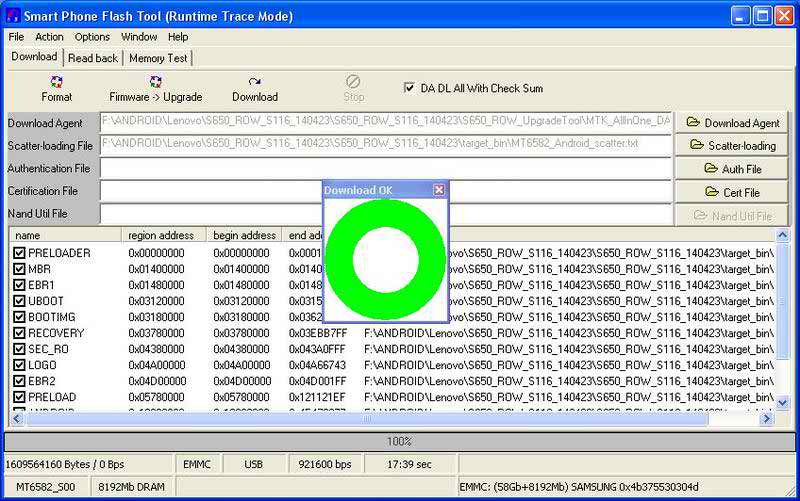Uncheck the RECOVERY partition checkbox
Image resolution: width=800 pixels, height=501 pixels.
[x=19, y=333]
